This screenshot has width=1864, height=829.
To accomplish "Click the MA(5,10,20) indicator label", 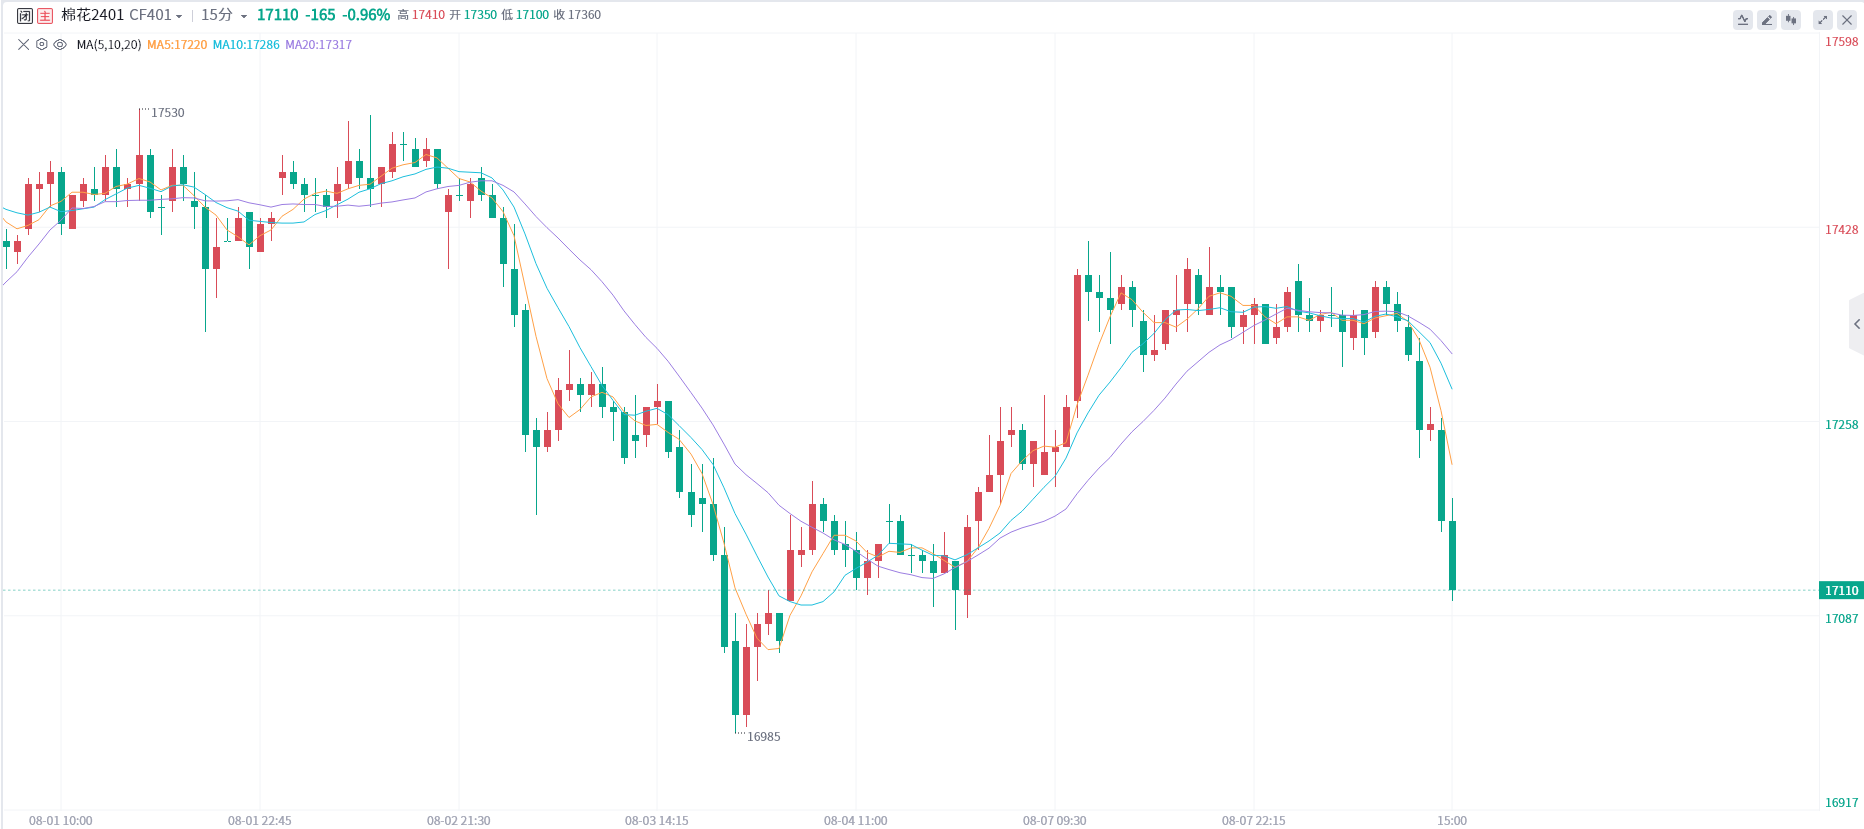I will tap(109, 45).
